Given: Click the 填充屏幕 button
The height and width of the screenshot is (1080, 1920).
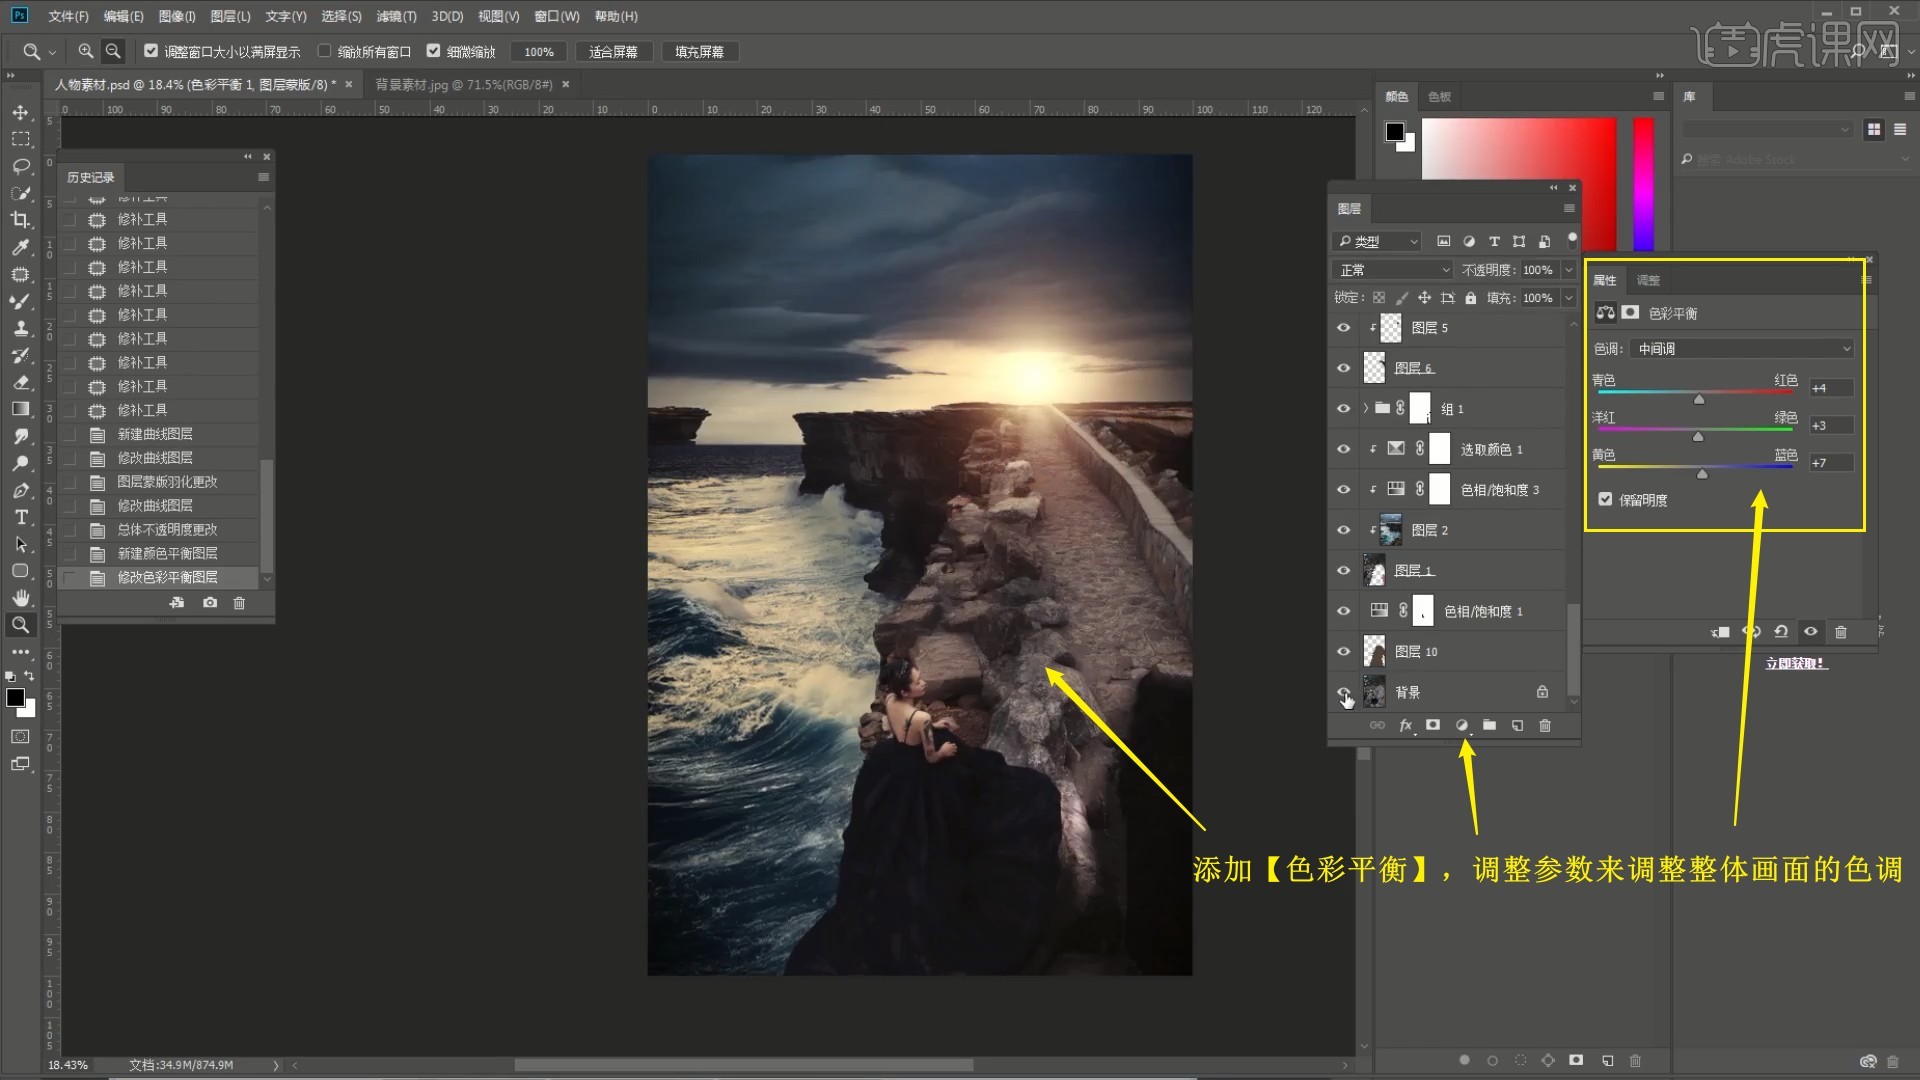Looking at the screenshot, I should pos(699,52).
